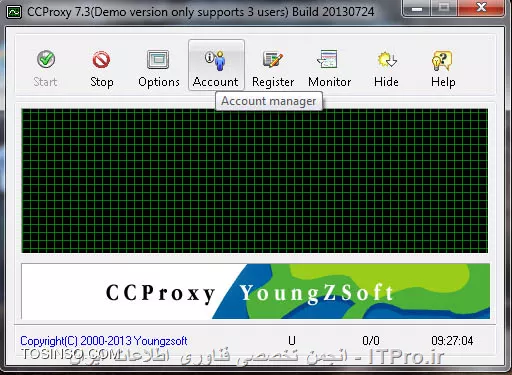The width and height of the screenshot is (512, 375).
Task: Click the 0/0 connection counter
Action: pyautogui.click(x=371, y=341)
